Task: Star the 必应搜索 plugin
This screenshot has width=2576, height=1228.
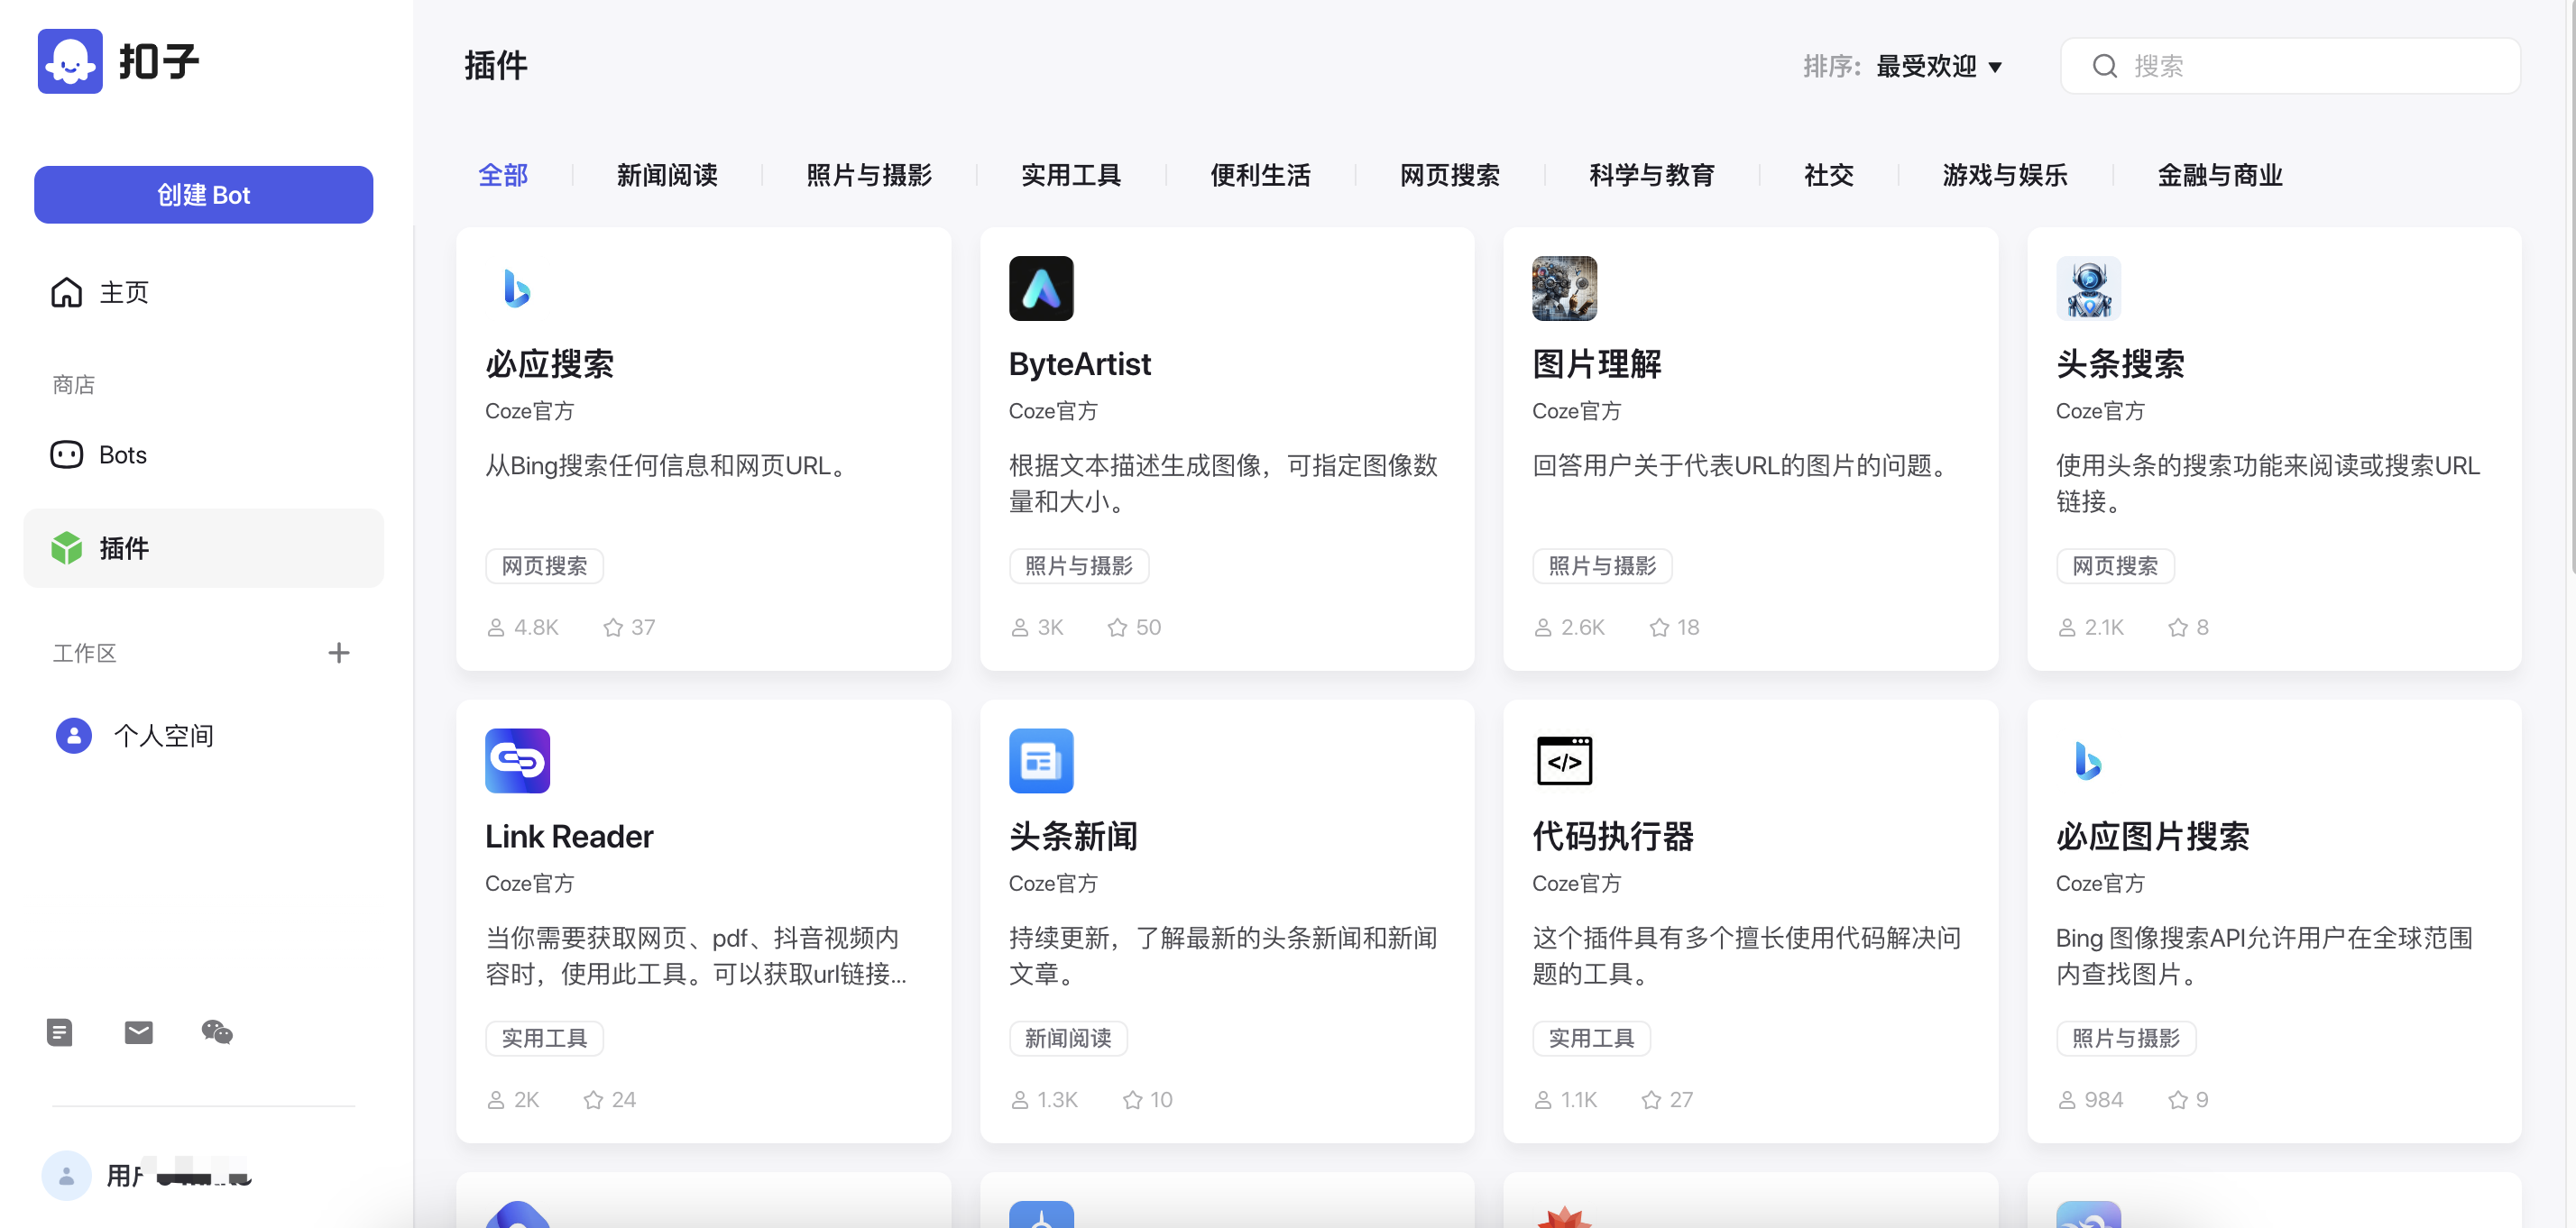Action: (x=613, y=627)
